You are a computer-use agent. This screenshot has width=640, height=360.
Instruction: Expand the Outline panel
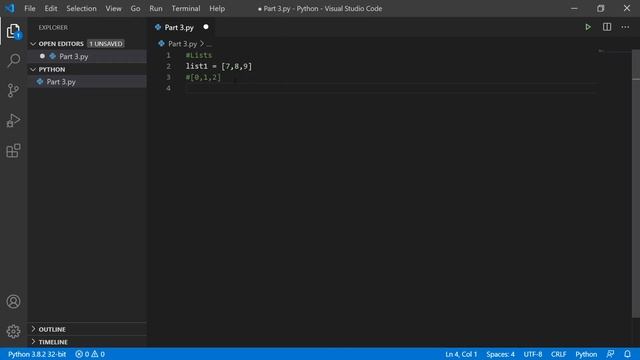click(x=33, y=329)
